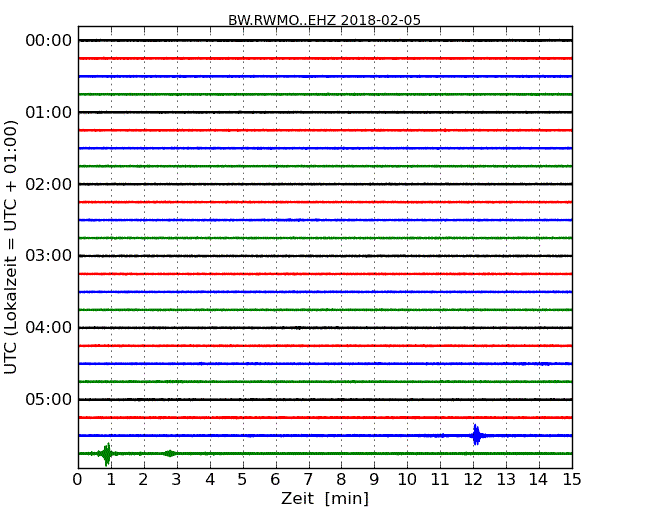Click x-axis tick label 10
This screenshot has width=650, height=520.
[x=407, y=480]
